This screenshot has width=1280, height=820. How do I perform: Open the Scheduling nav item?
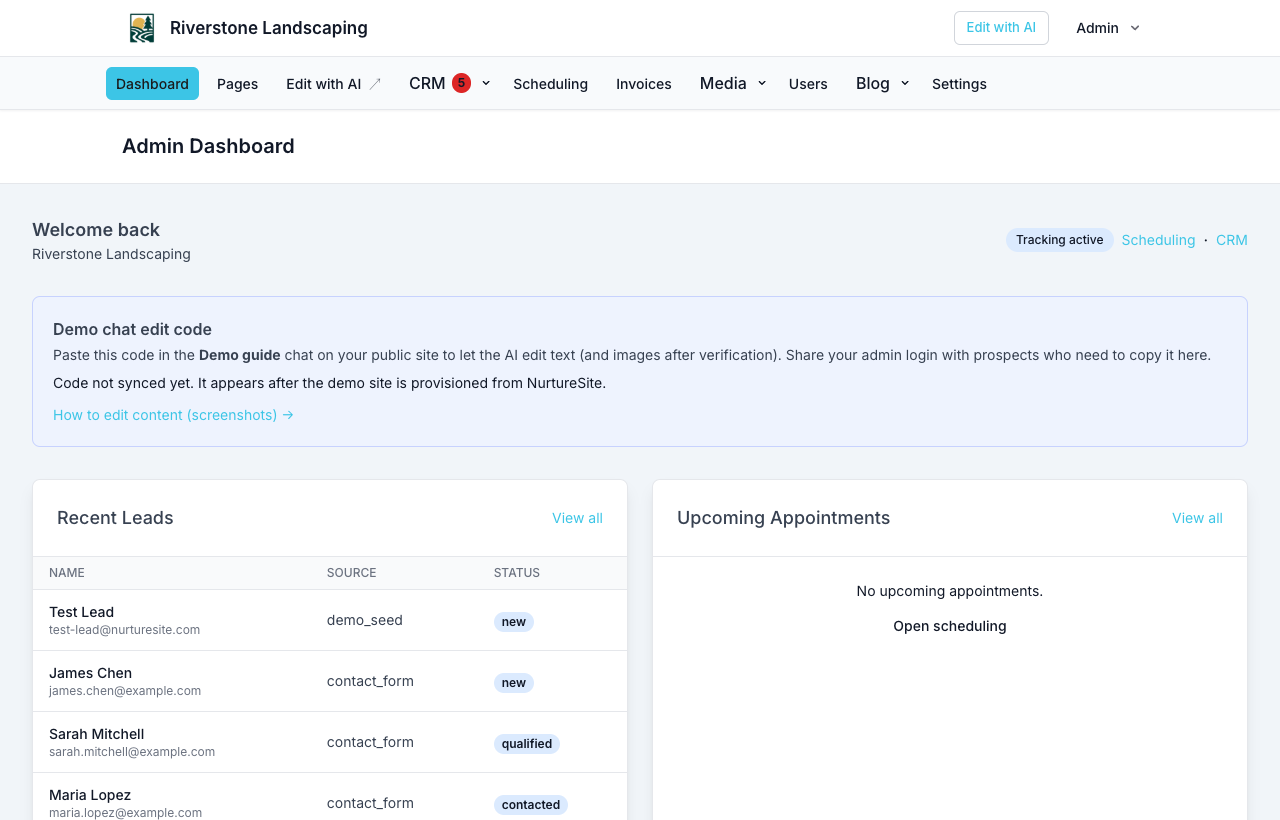coord(550,84)
